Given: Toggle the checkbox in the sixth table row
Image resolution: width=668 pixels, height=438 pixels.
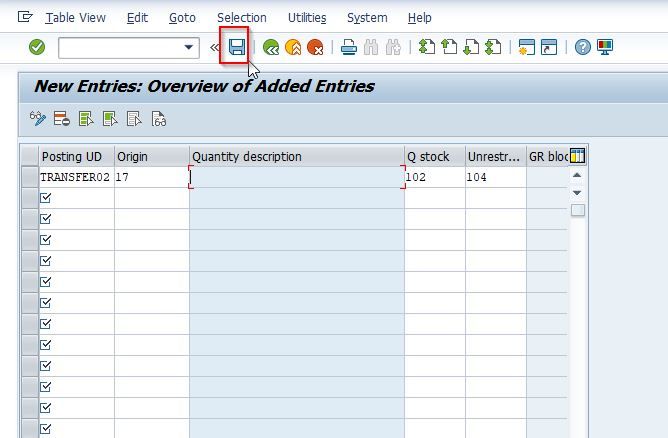Looking at the screenshot, I should point(46,282).
